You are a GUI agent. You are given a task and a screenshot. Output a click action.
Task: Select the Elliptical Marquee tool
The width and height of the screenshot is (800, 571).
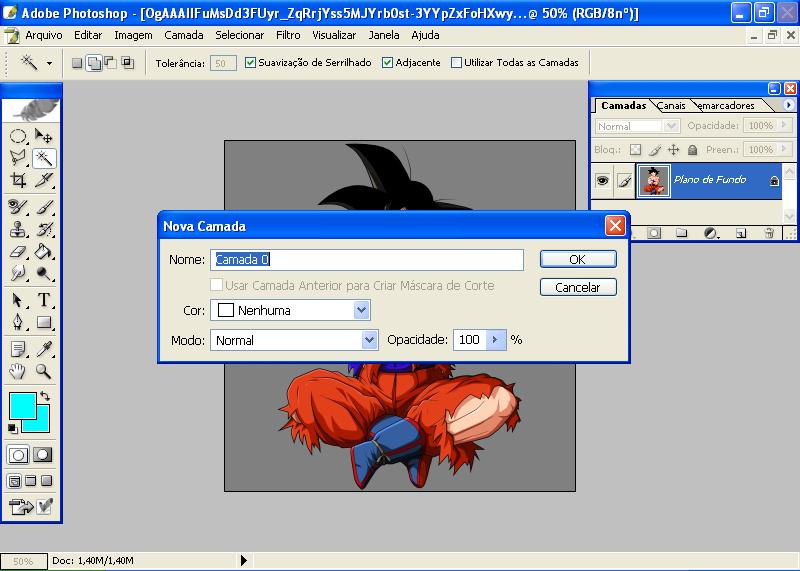coord(18,136)
